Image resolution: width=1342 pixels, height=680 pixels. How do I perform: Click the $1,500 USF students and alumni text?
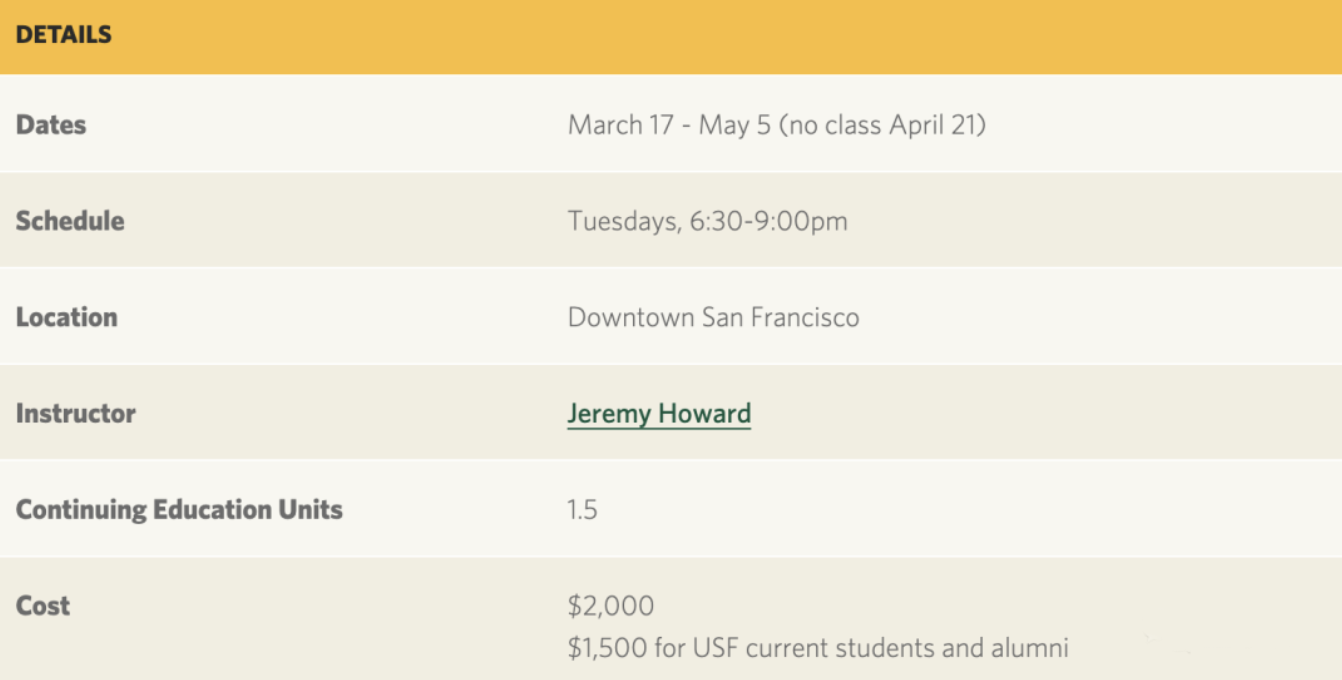[x=818, y=648]
